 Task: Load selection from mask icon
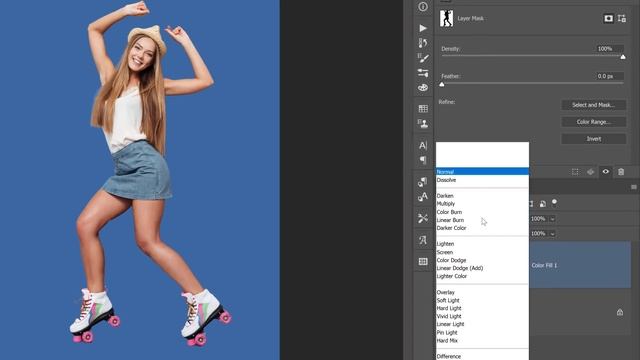pos(575,172)
